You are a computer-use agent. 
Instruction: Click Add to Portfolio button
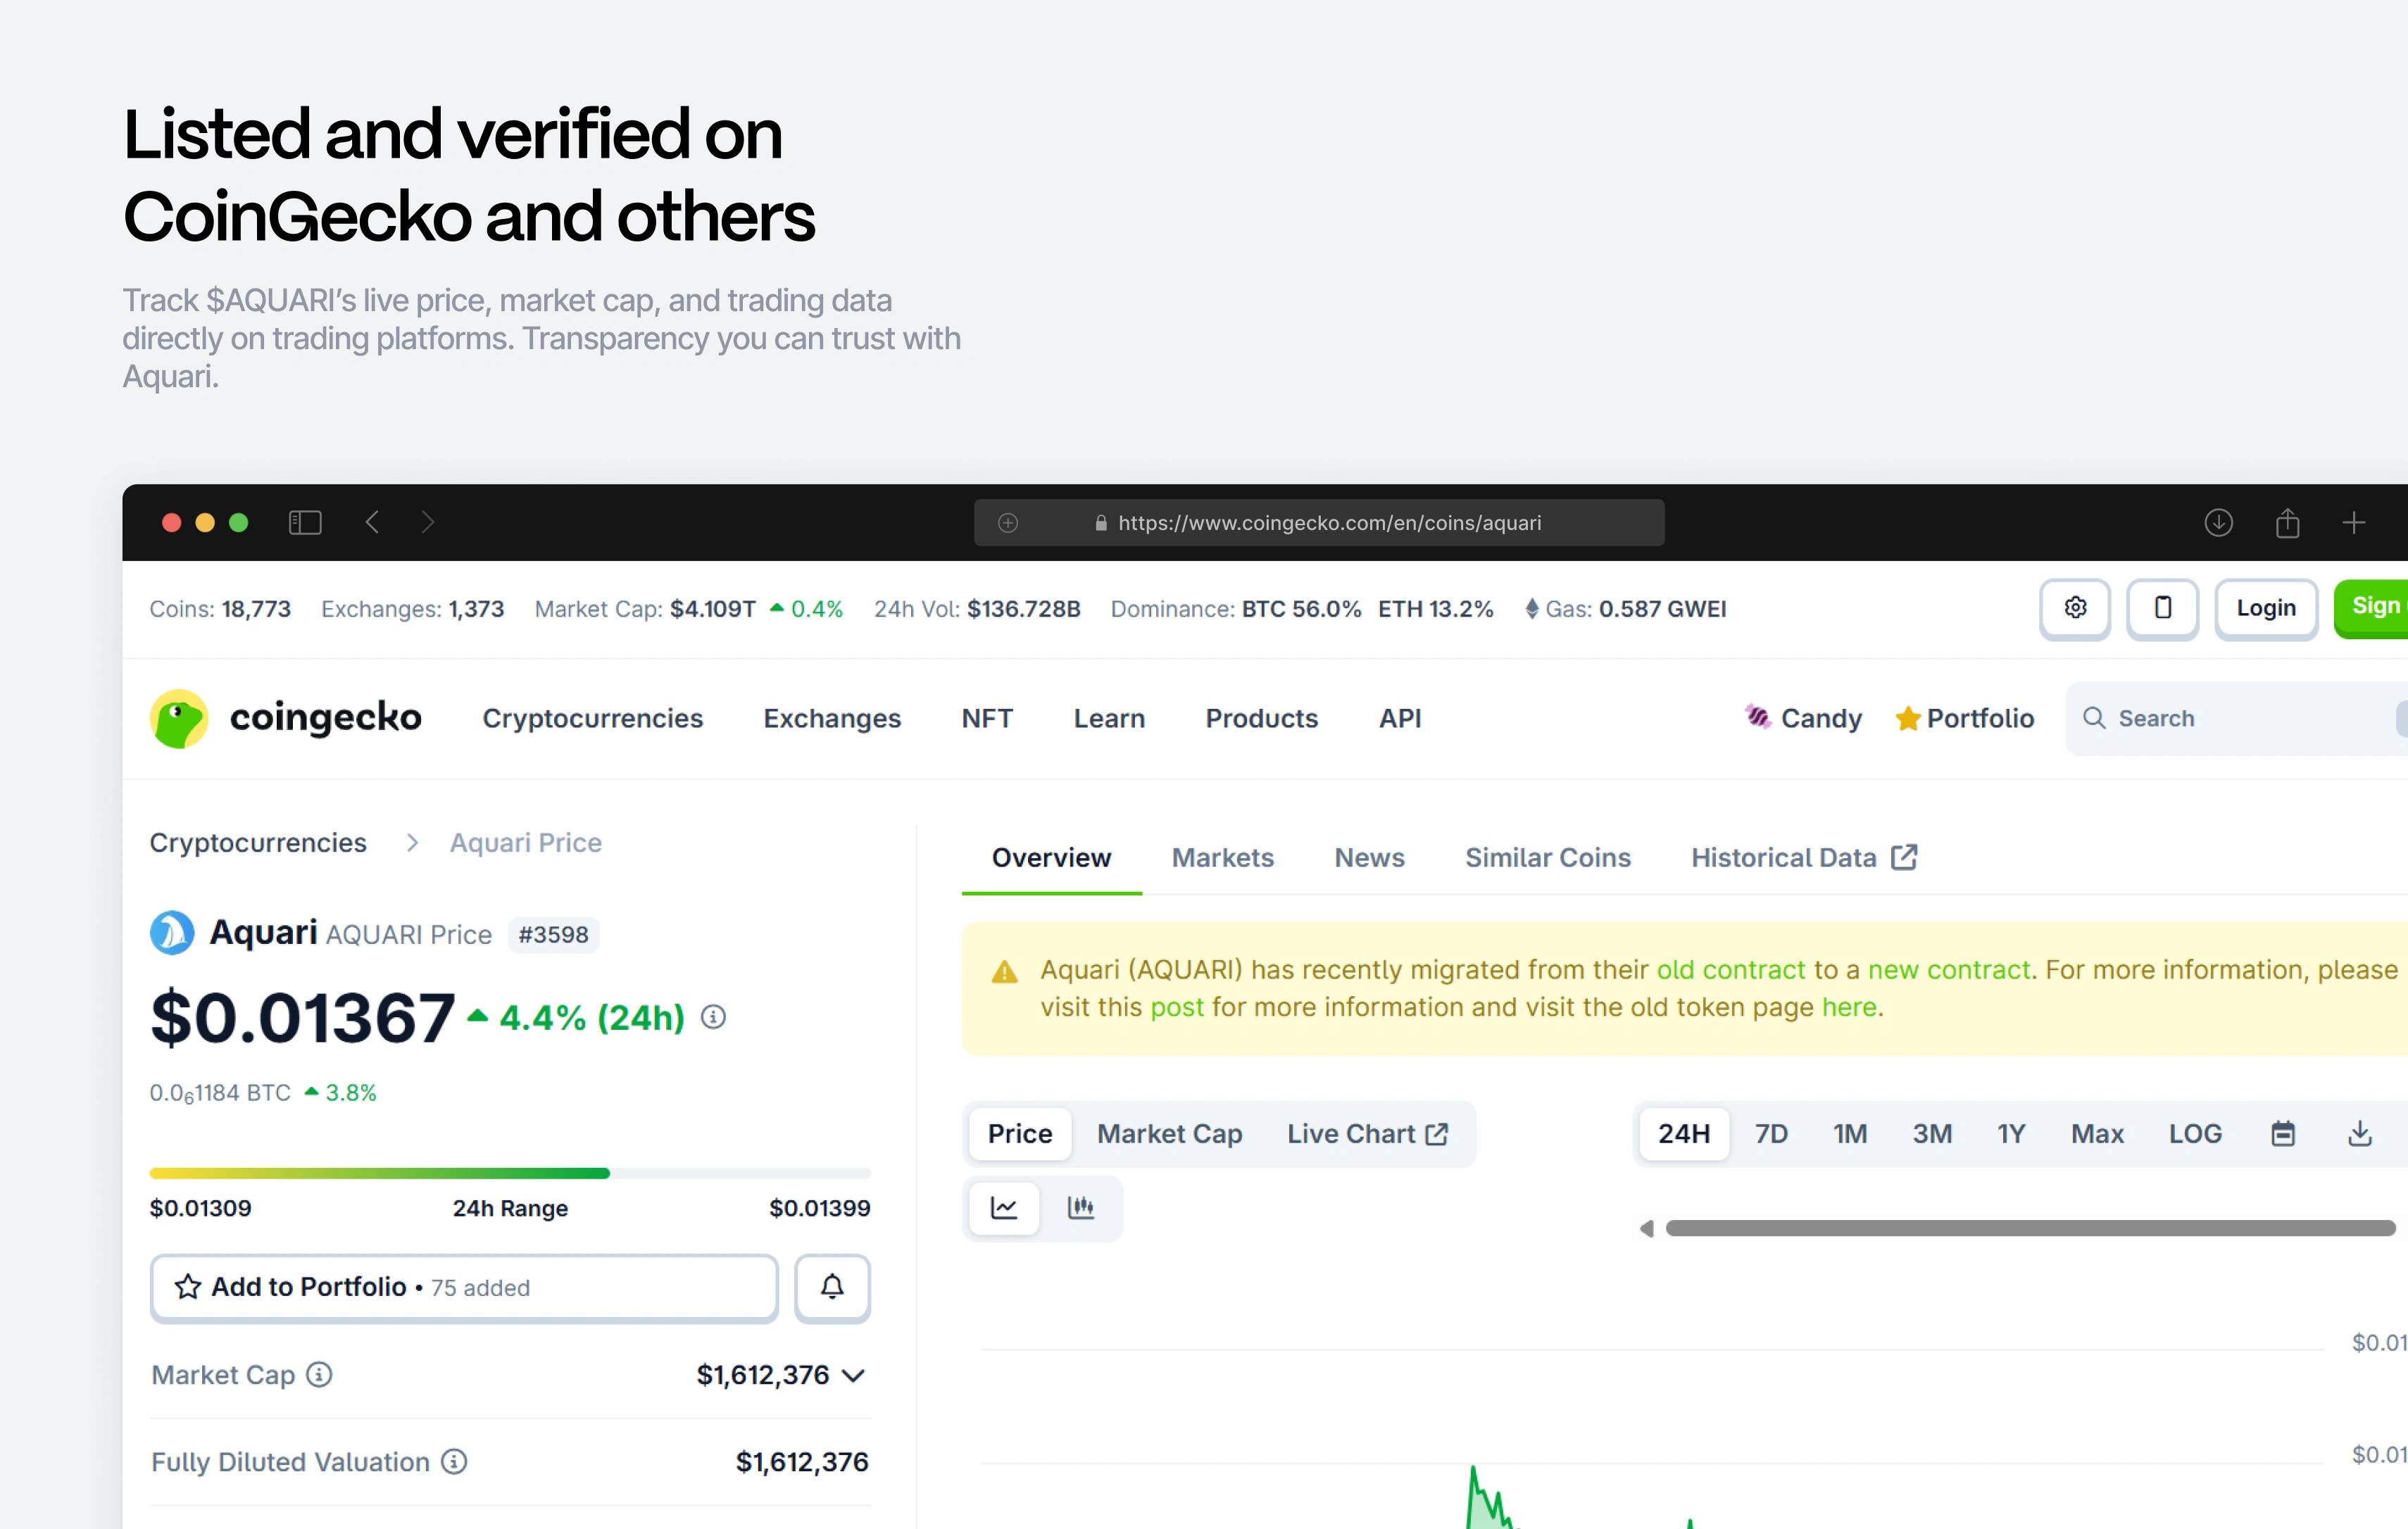[464, 1287]
